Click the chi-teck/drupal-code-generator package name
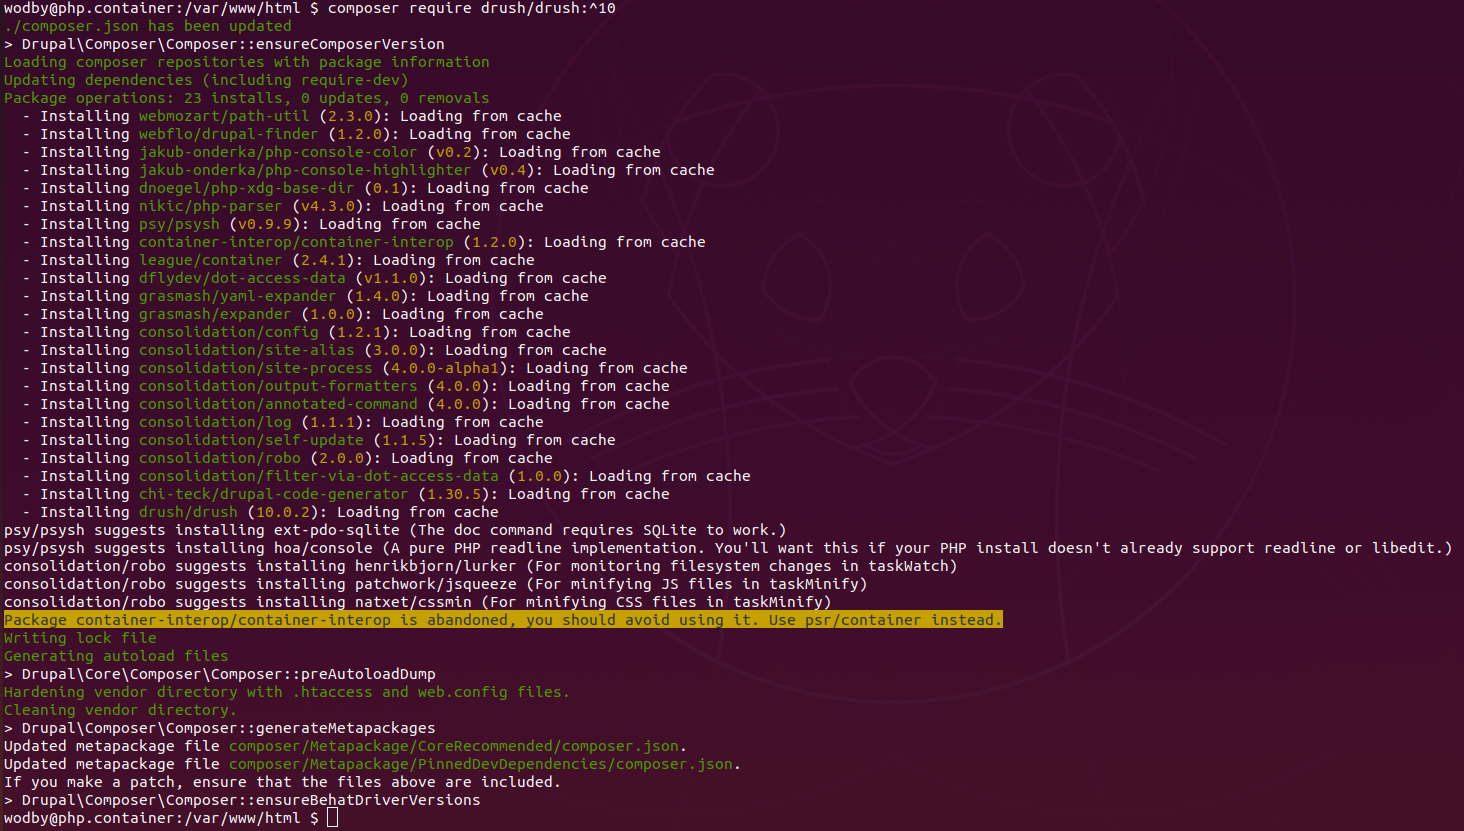Image resolution: width=1464 pixels, height=831 pixels. click(273, 494)
